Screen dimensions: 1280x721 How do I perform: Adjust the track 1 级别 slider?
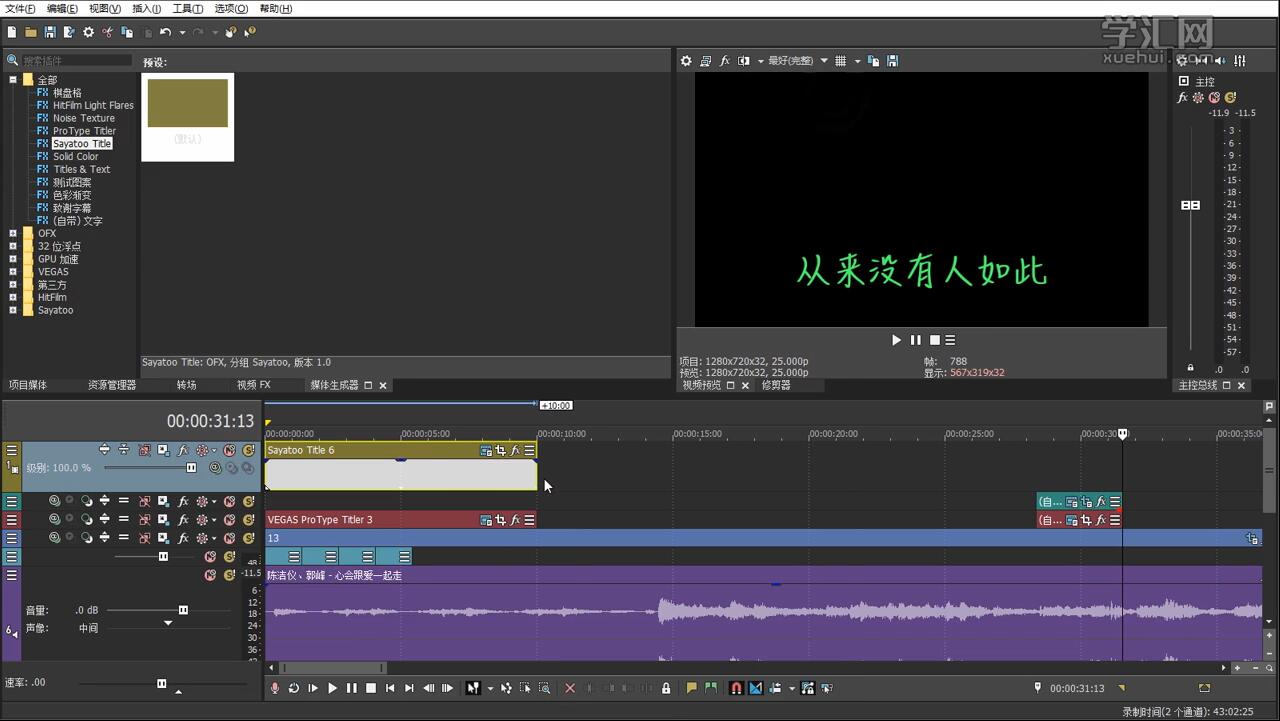[191, 468]
